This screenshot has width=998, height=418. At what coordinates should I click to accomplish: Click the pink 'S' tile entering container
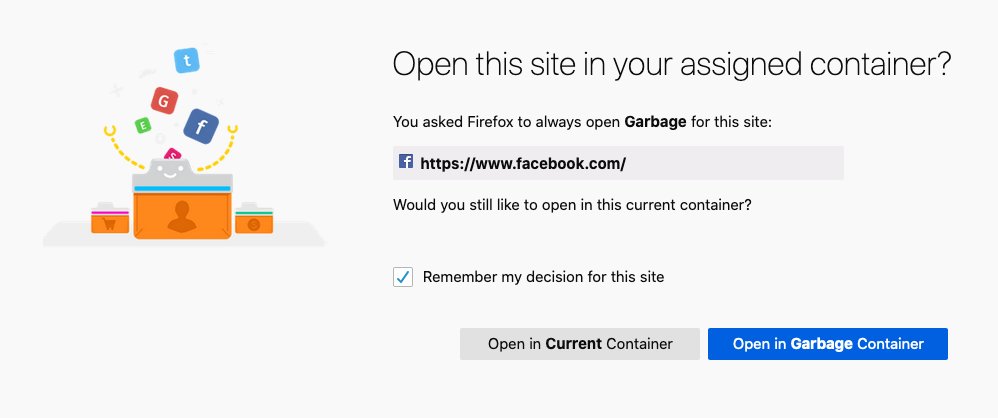172,154
